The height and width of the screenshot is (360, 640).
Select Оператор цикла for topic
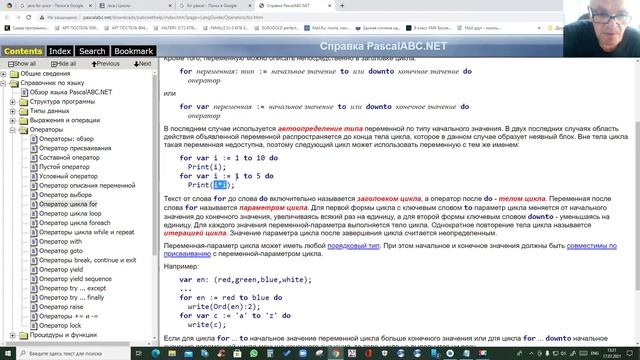pos(68,204)
